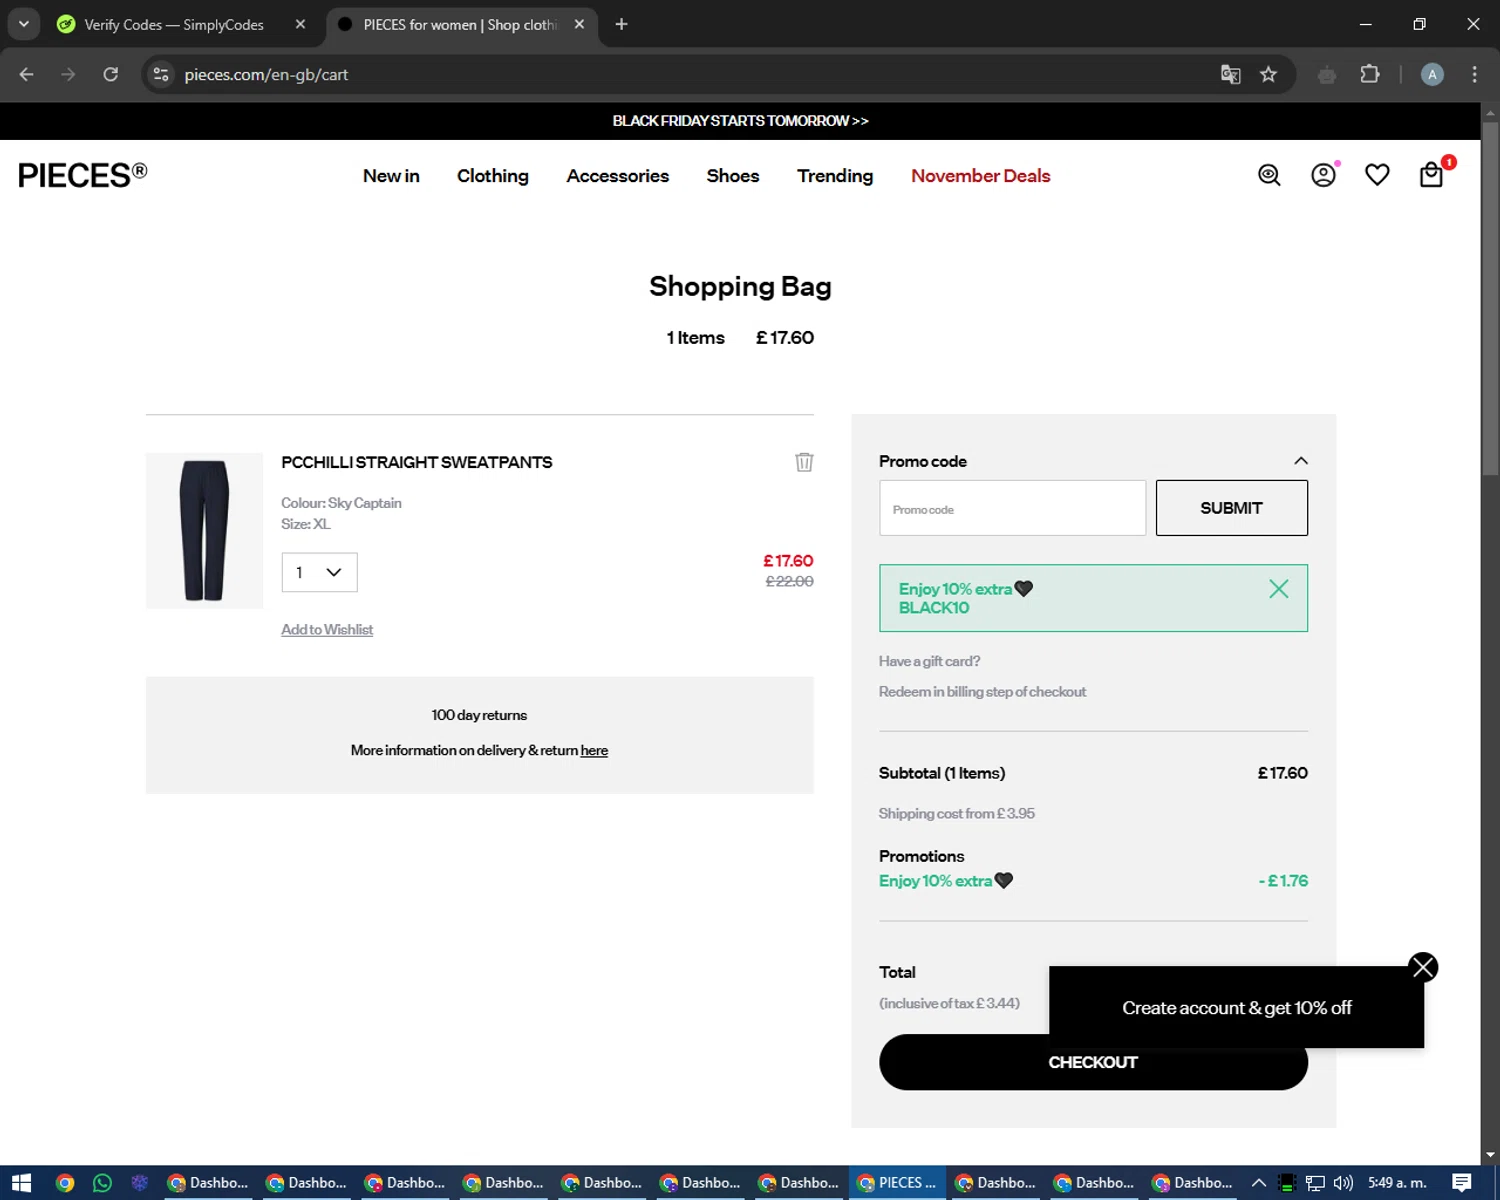
Task: Show hidden system tray icons
Action: (x=1259, y=1183)
